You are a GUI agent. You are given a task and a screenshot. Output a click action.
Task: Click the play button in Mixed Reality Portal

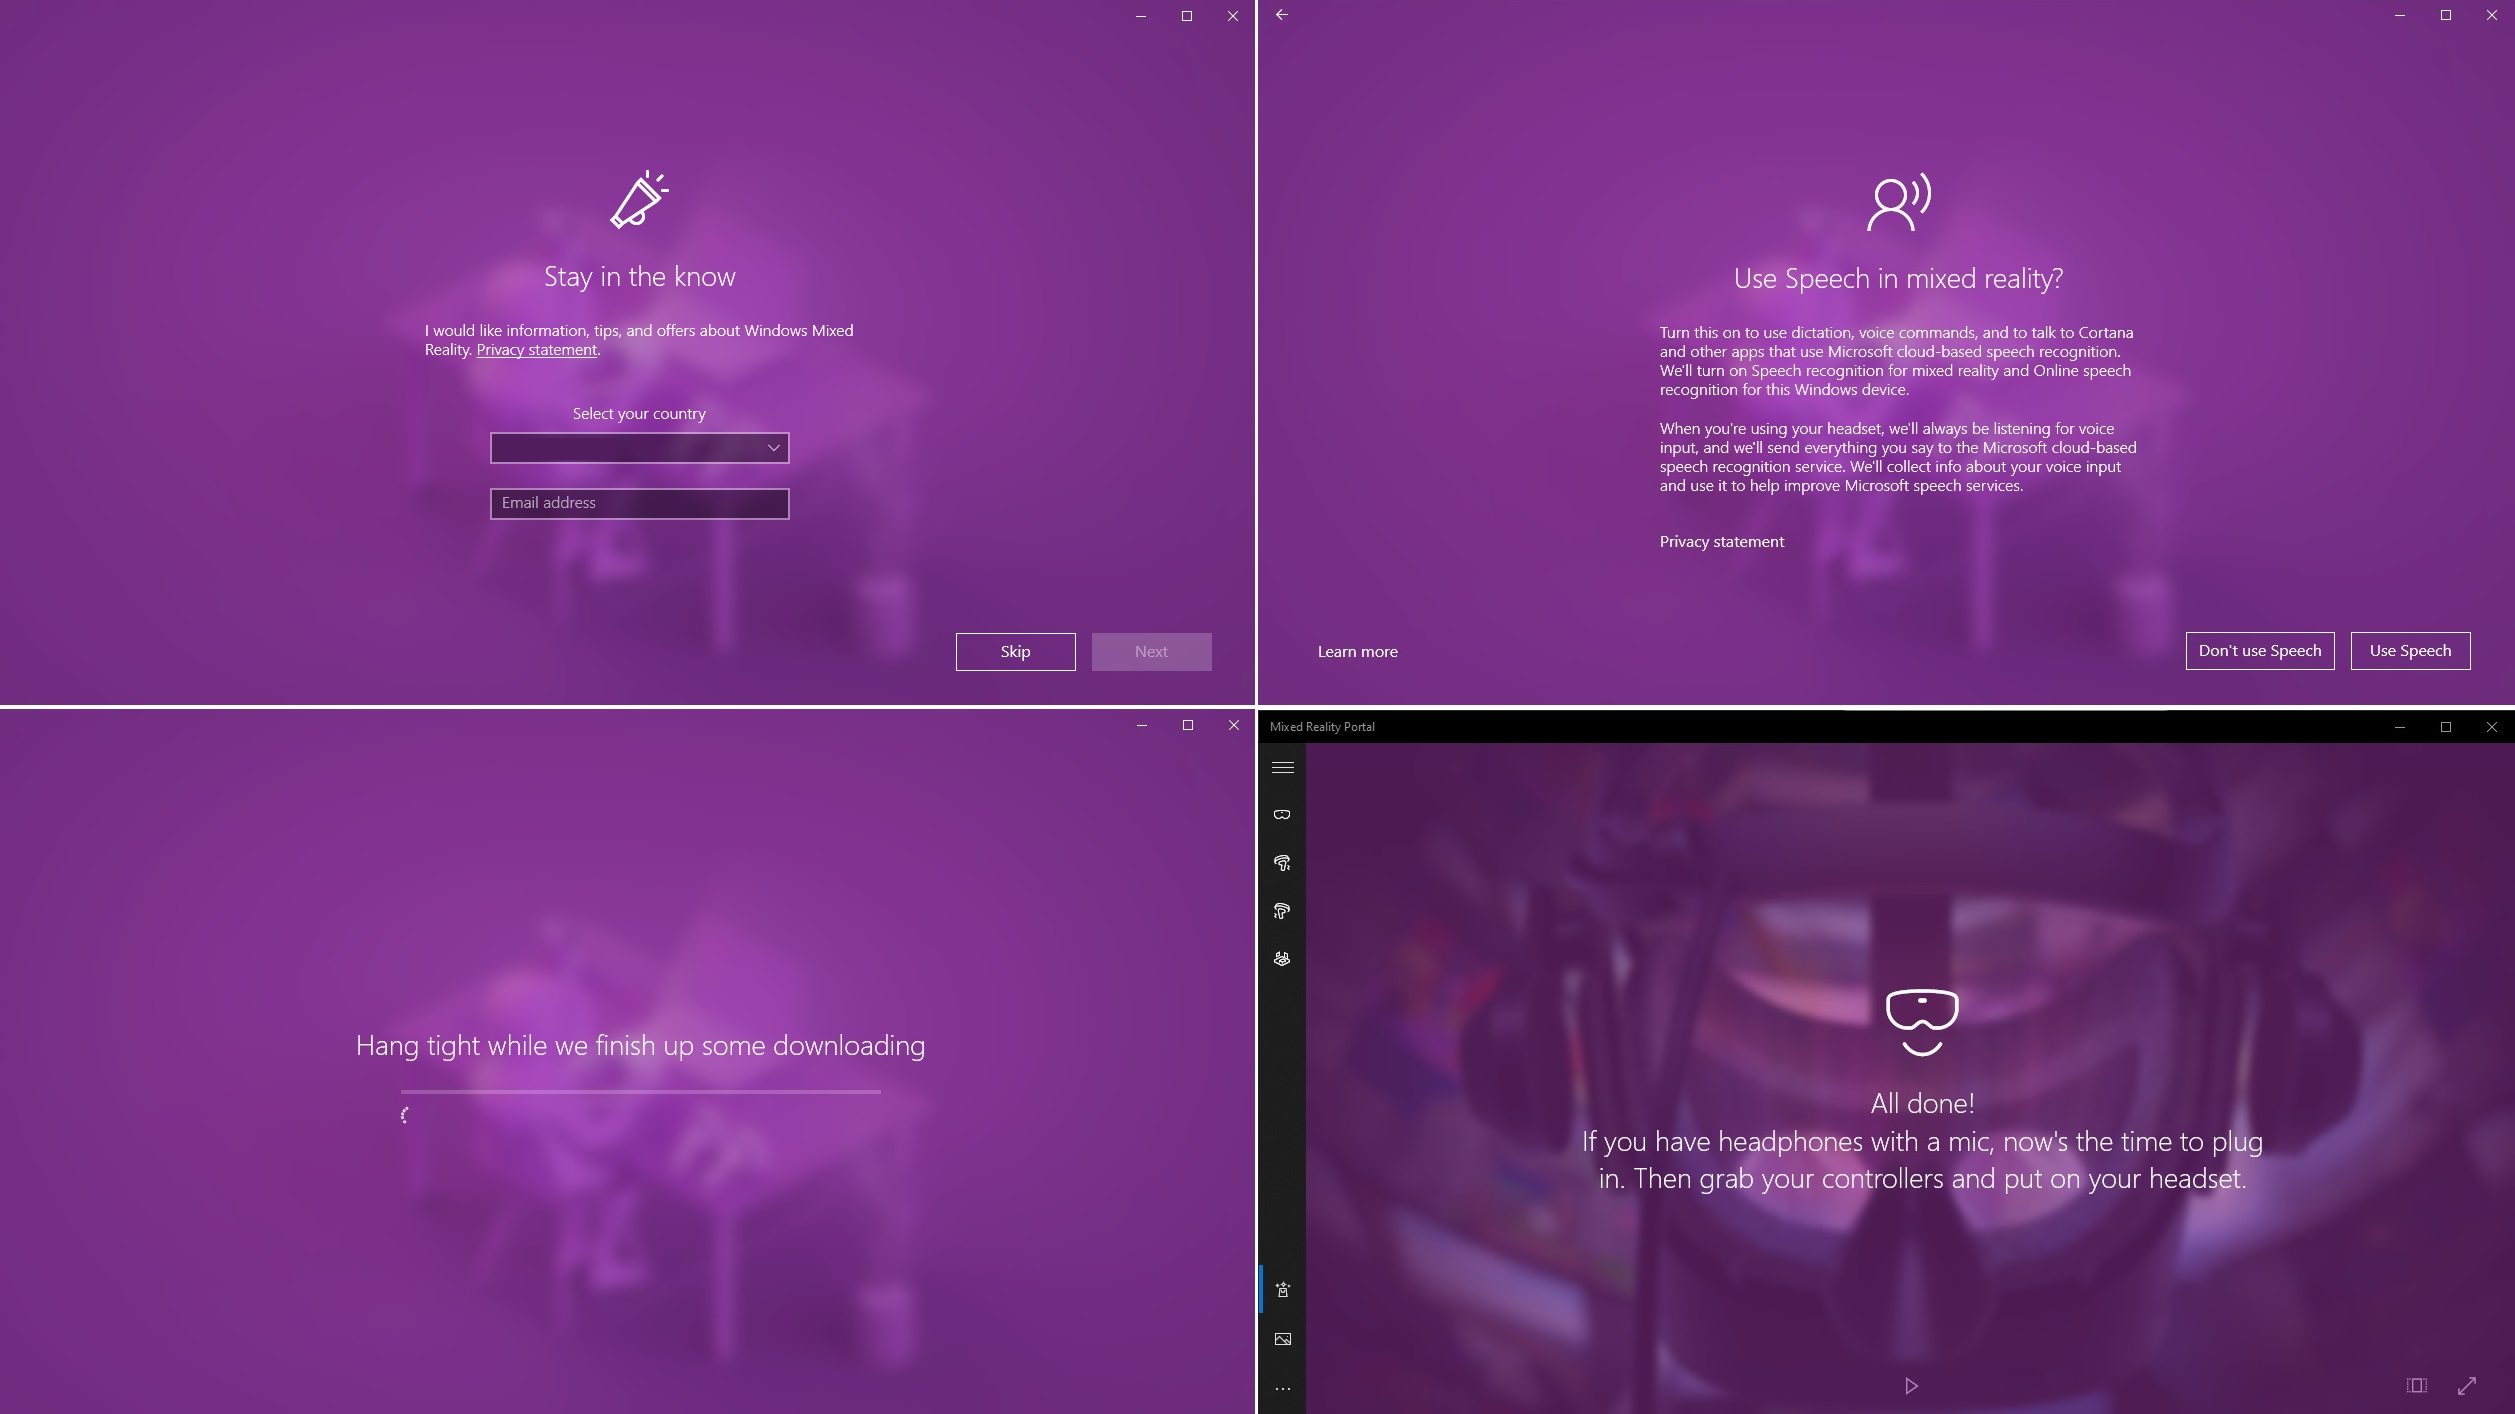point(1910,1385)
